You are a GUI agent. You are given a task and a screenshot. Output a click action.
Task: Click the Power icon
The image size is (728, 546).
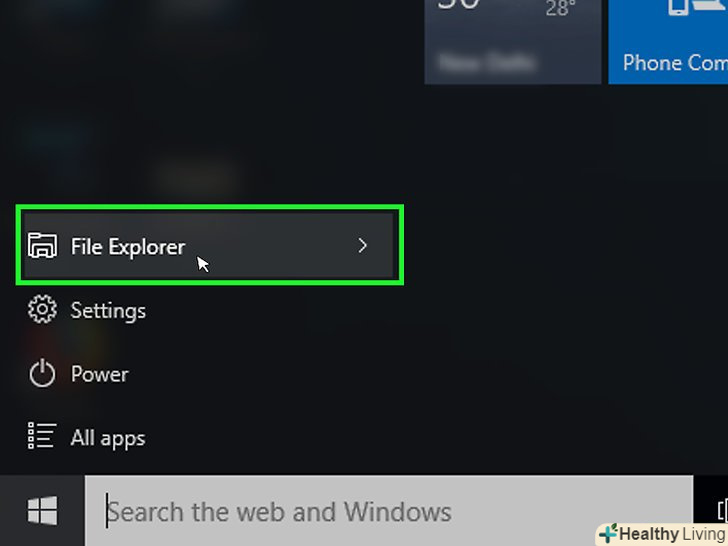[x=42, y=373]
